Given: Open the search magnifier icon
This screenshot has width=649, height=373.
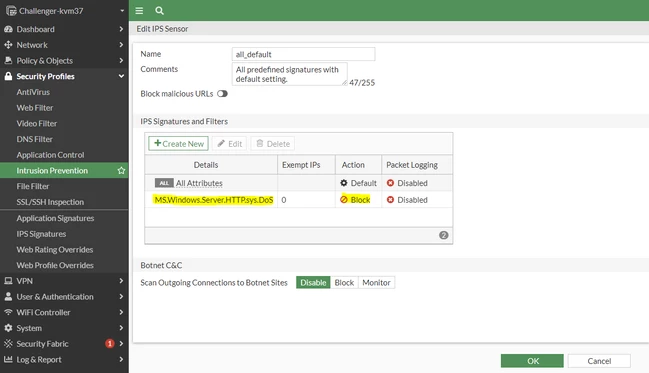Looking at the screenshot, I should pos(159,11).
